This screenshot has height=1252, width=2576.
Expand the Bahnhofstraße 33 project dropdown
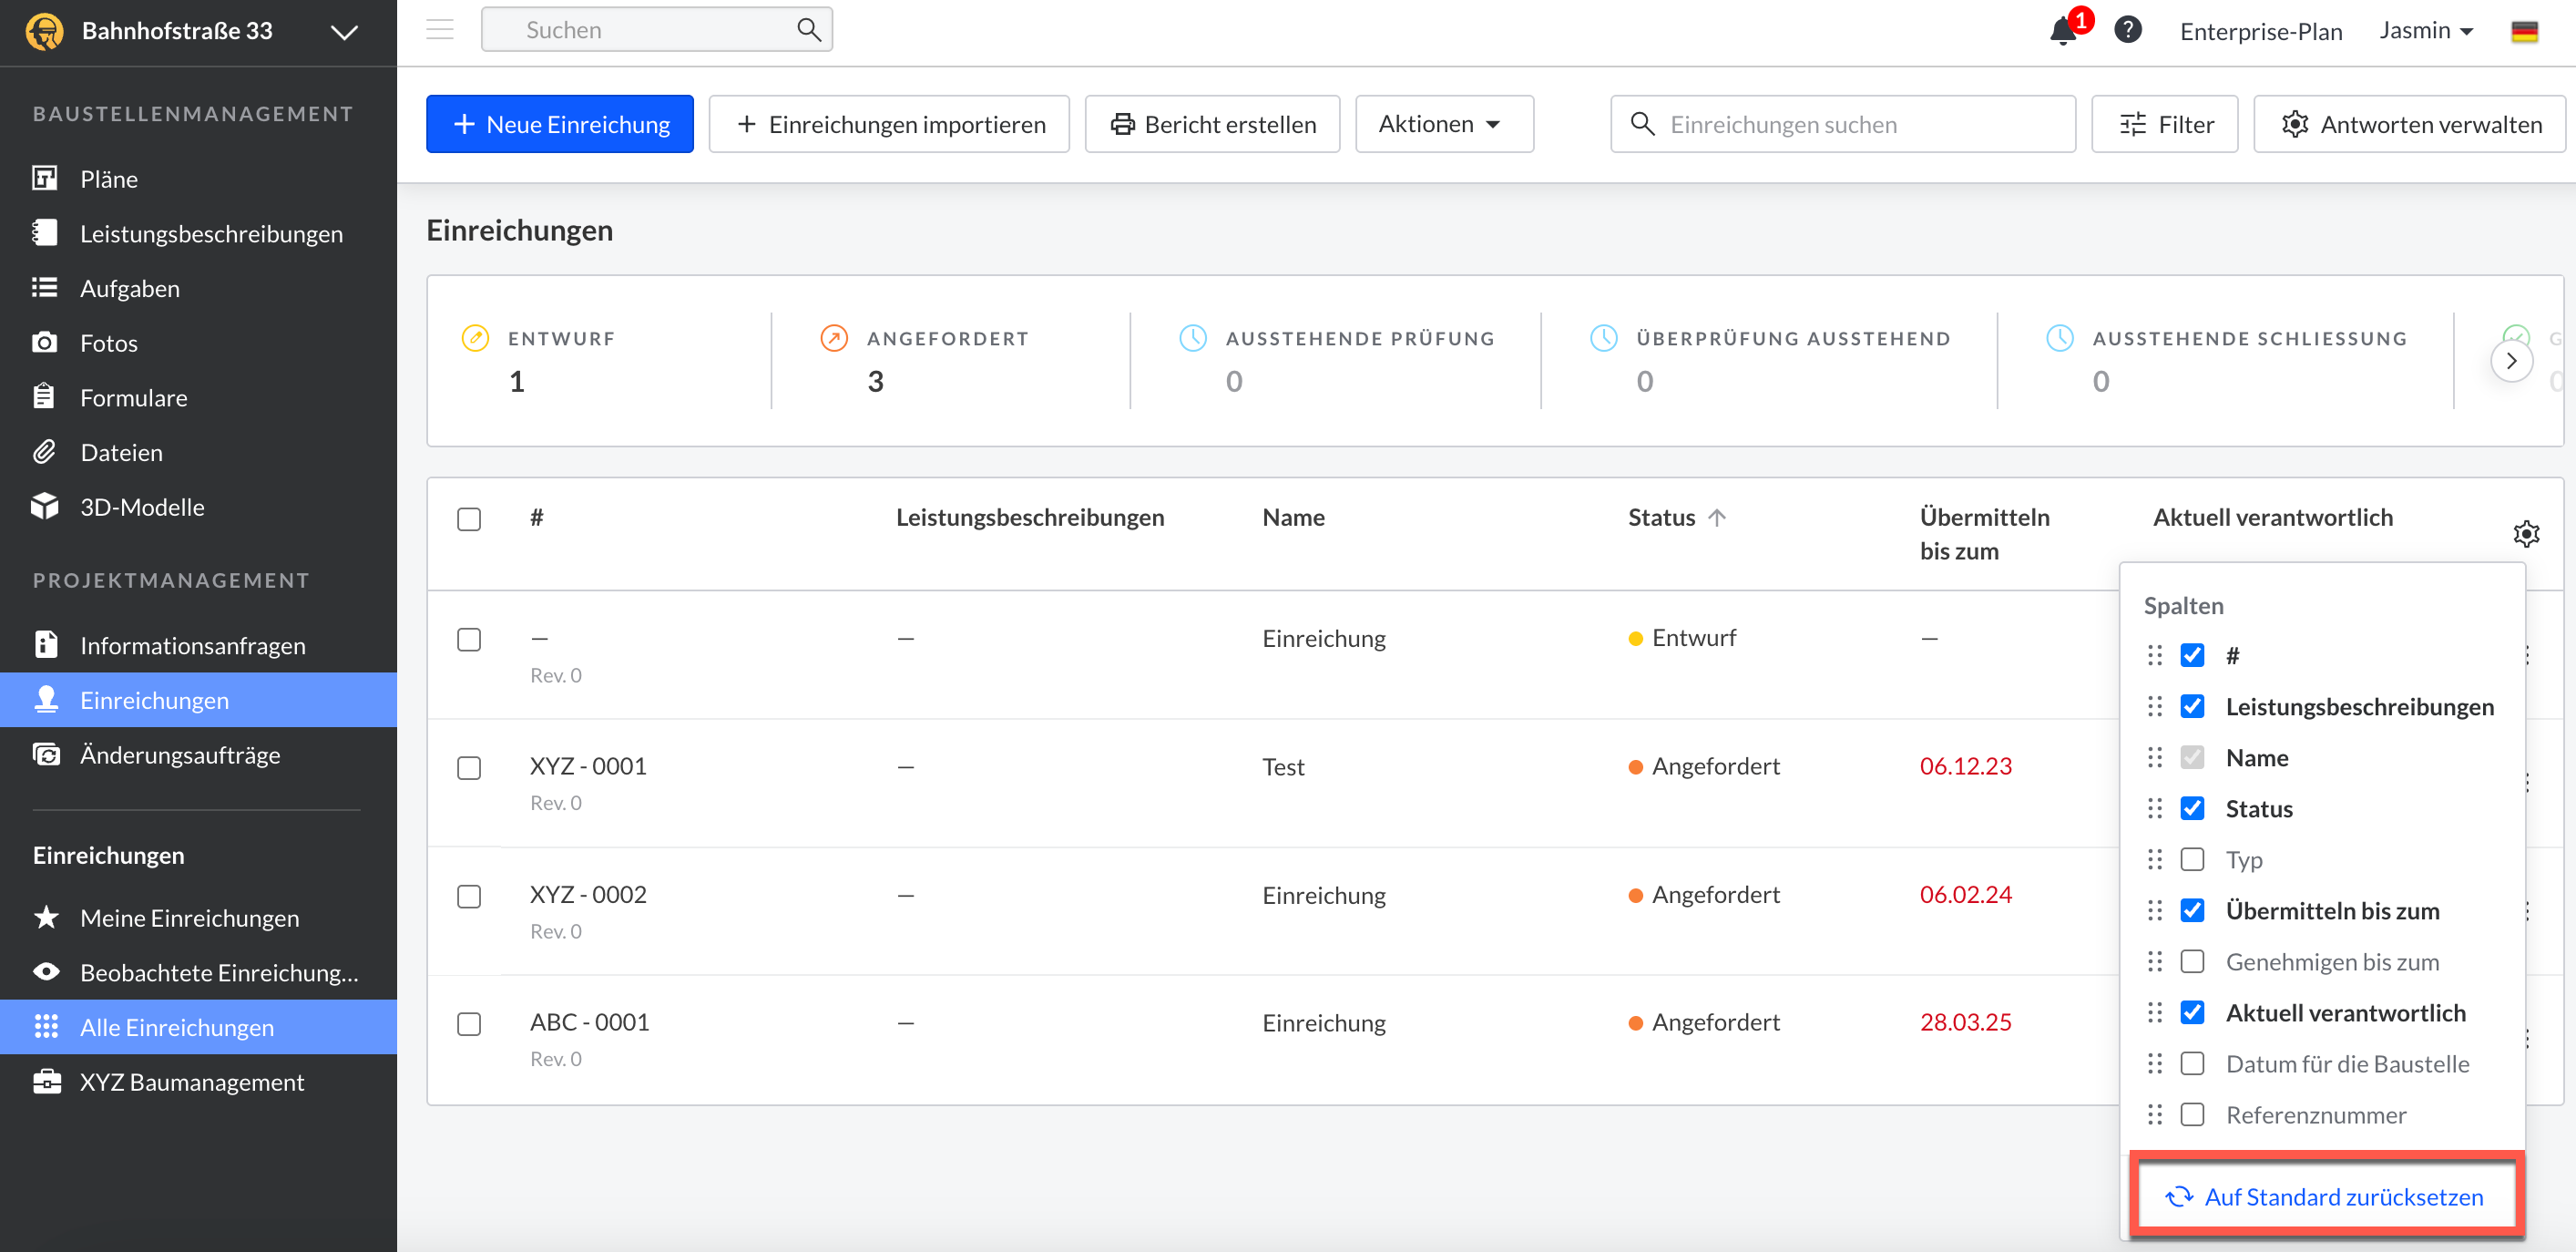[344, 32]
